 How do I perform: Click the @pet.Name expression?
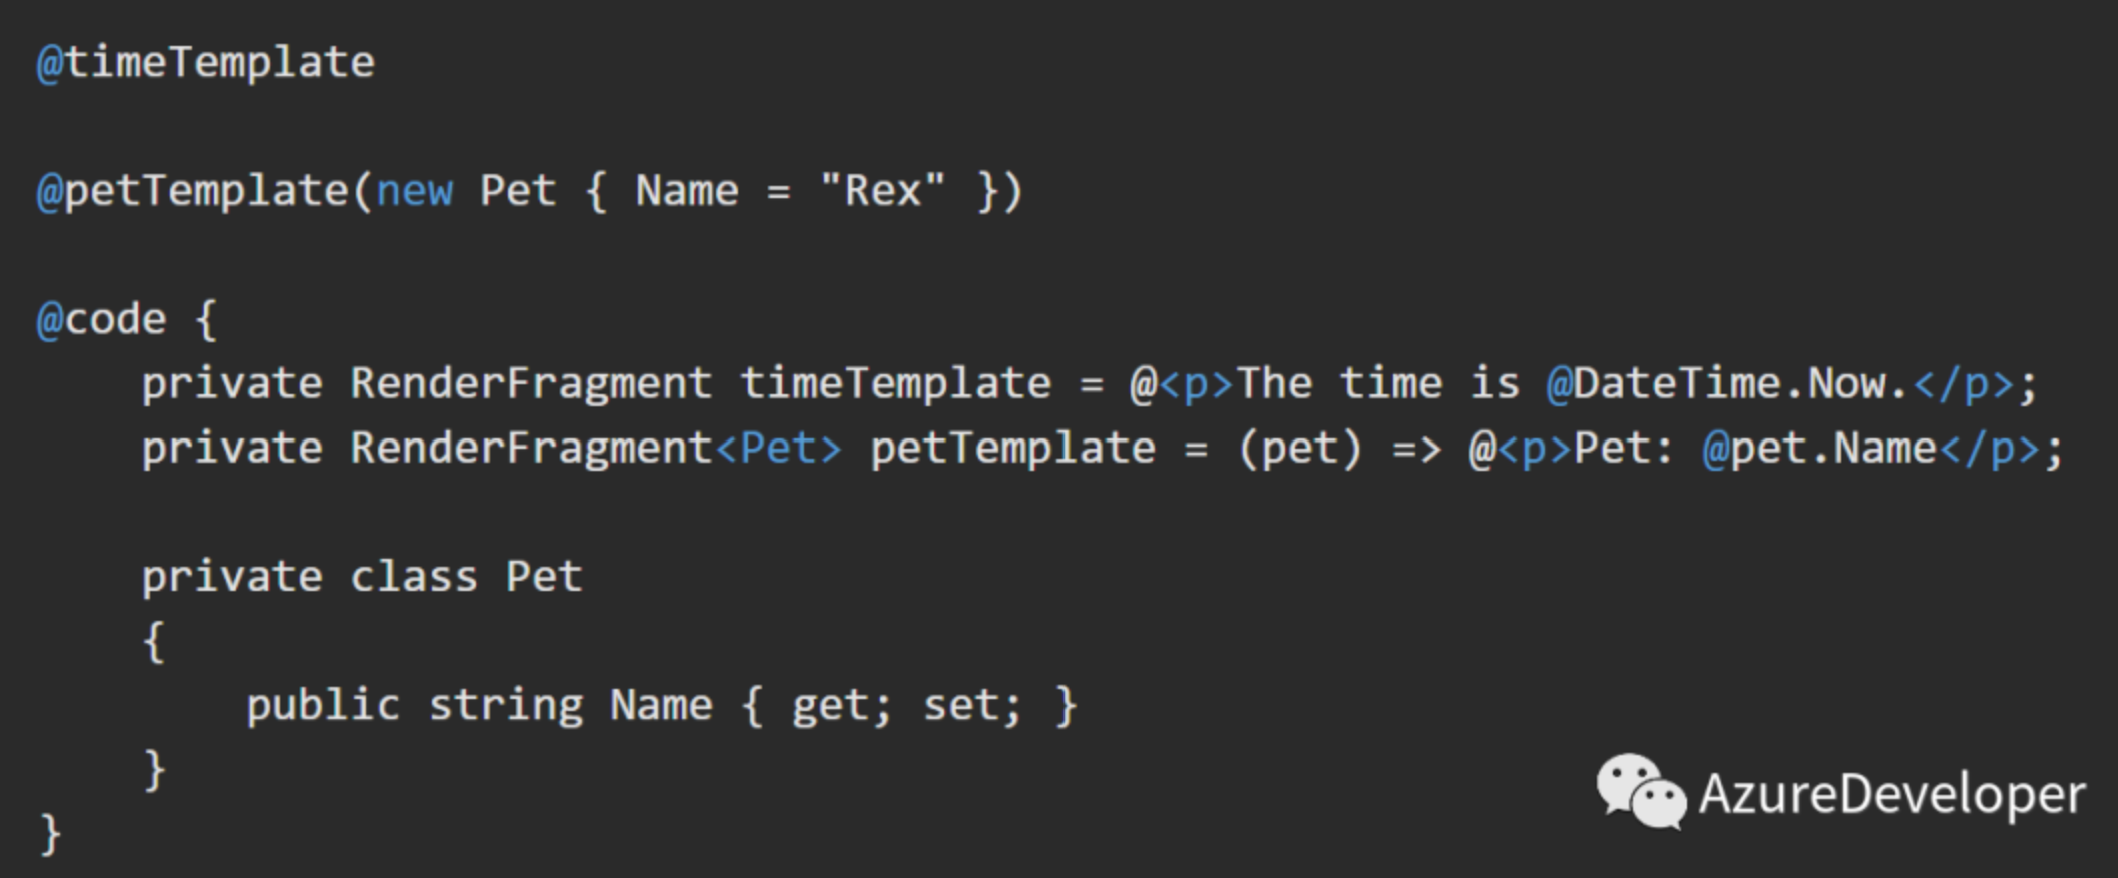pos(1820,448)
